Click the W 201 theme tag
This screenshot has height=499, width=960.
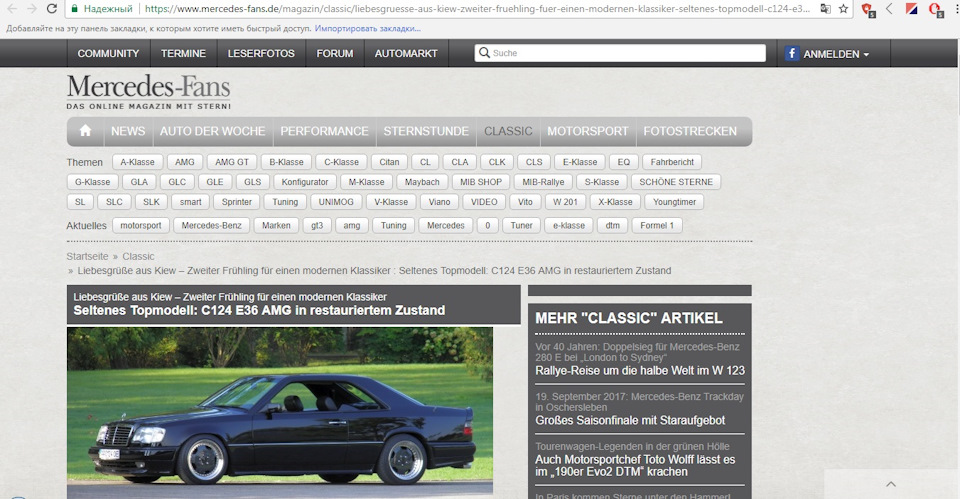[x=565, y=201]
